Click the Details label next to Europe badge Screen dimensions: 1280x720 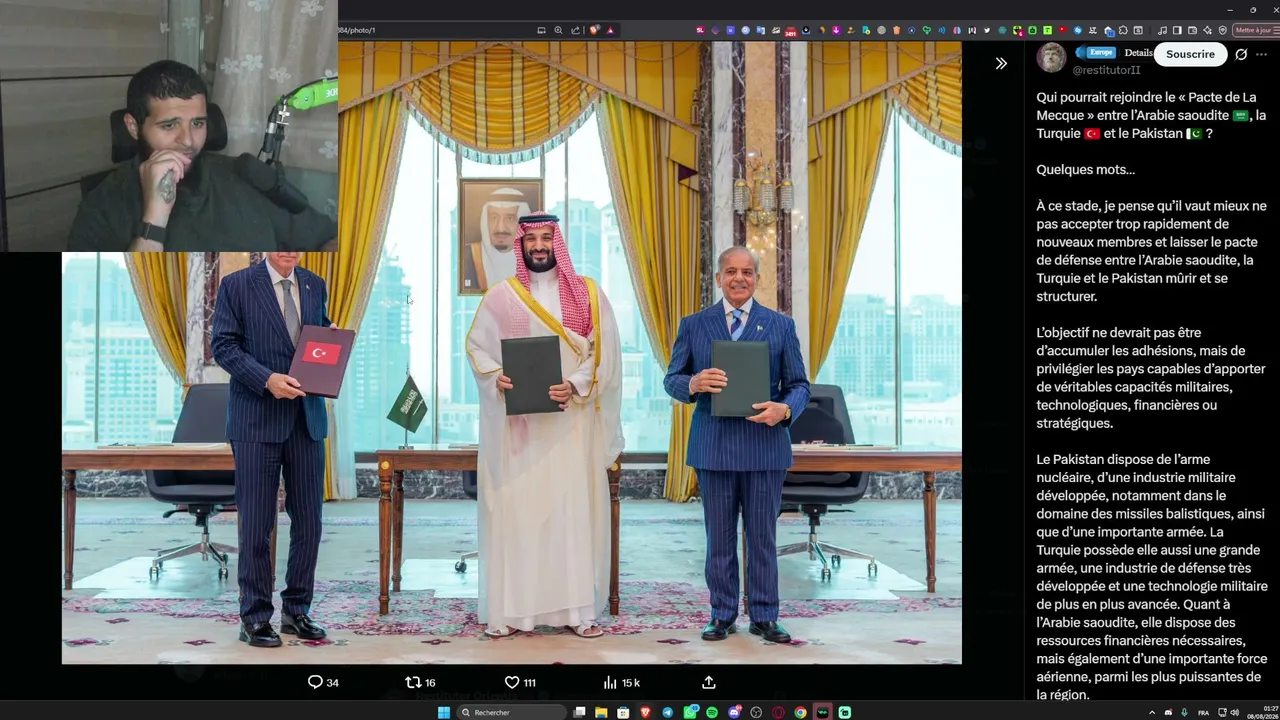1138,53
